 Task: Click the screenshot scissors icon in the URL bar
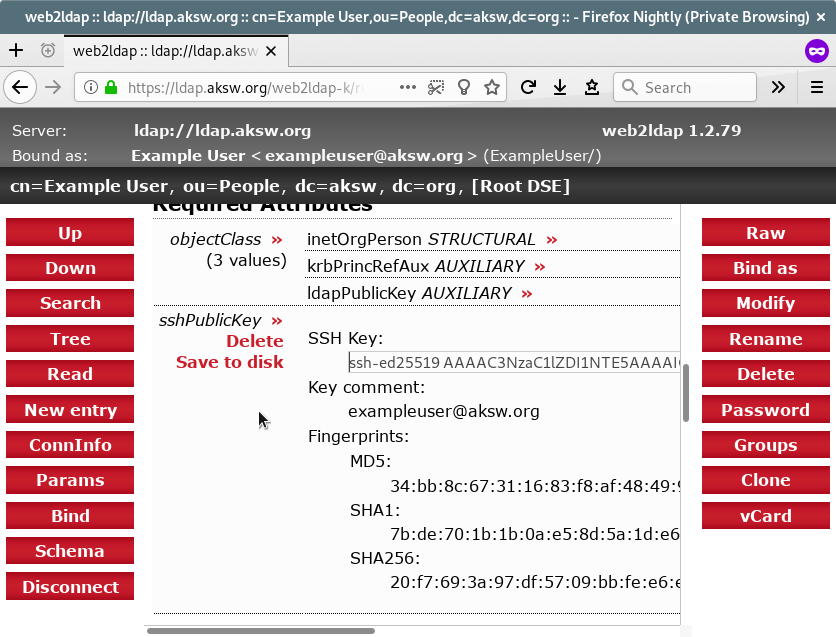click(435, 87)
